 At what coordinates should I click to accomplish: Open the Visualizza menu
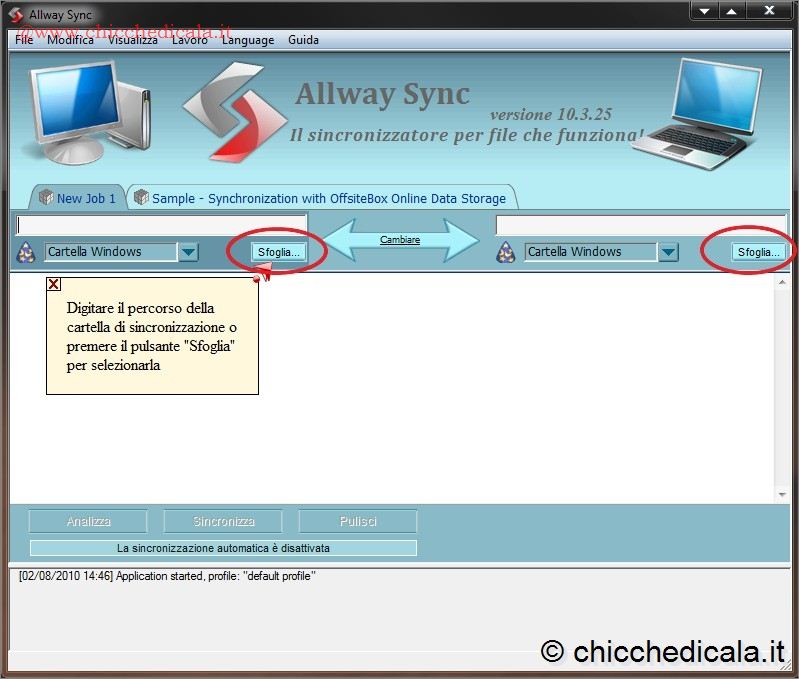(x=132, y=40)
